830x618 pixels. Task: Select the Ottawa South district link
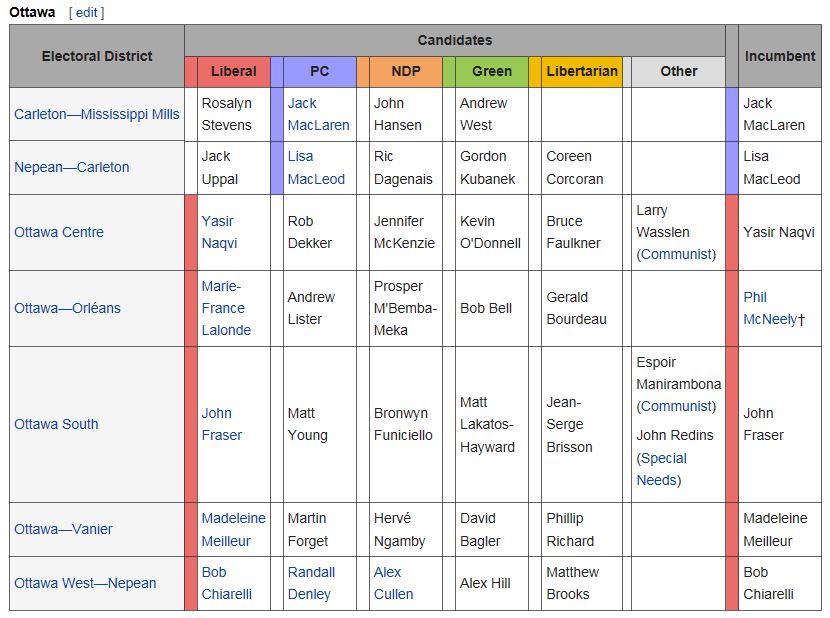point(56,424)
